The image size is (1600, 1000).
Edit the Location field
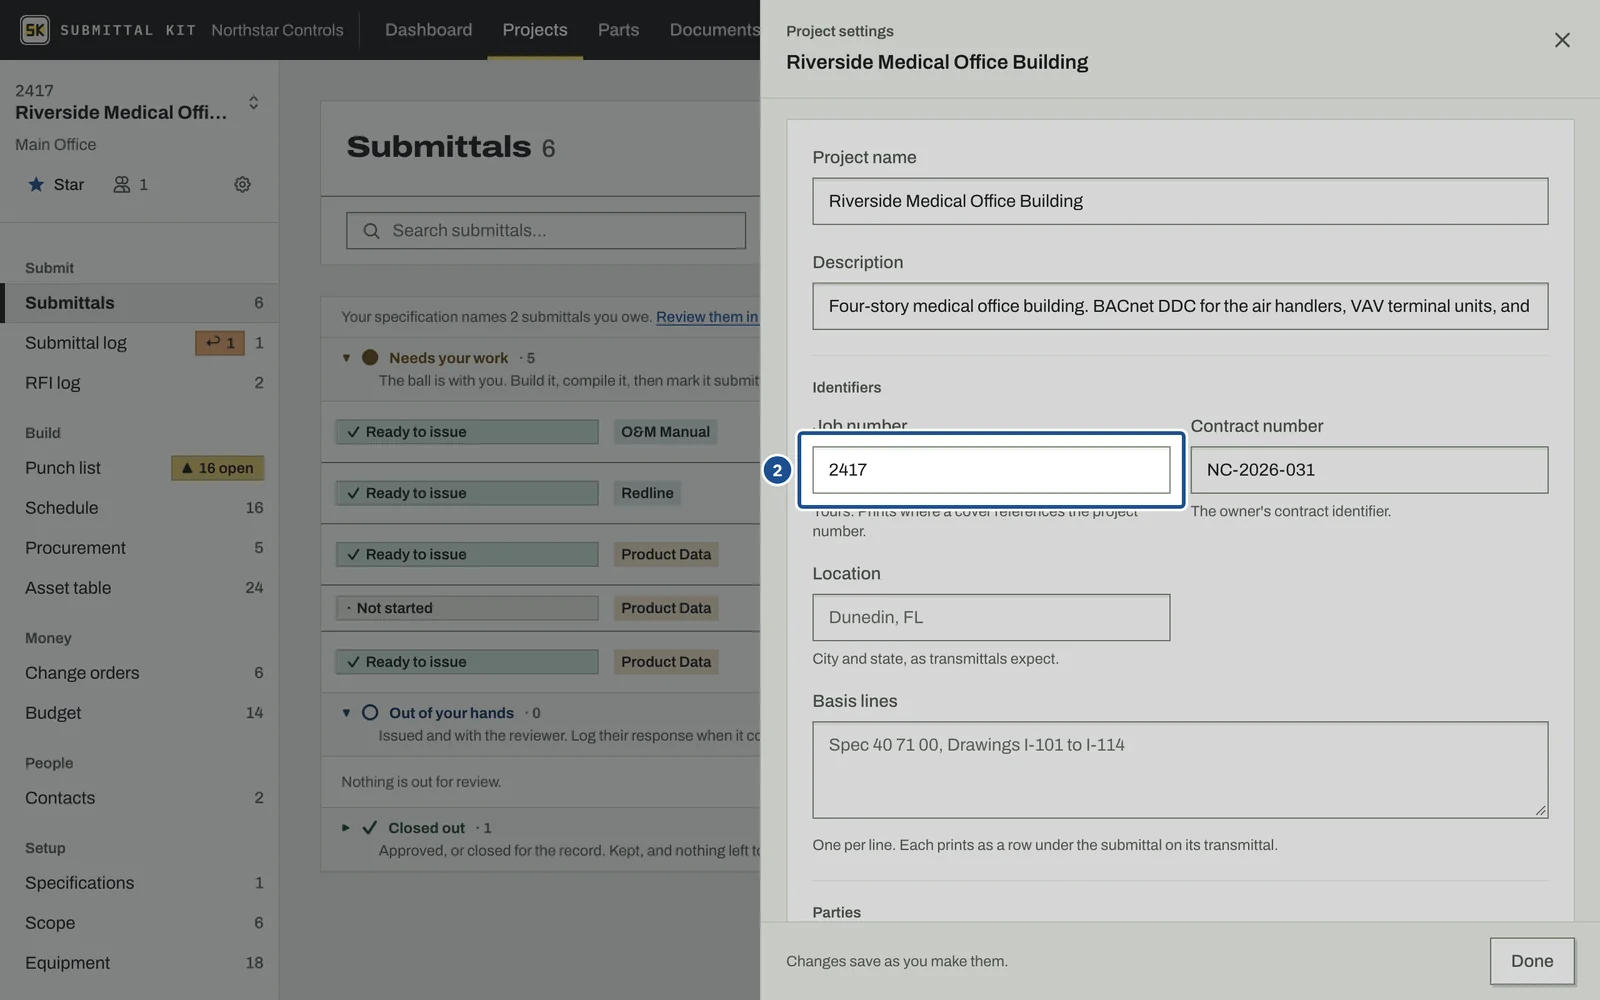[991, 618]
